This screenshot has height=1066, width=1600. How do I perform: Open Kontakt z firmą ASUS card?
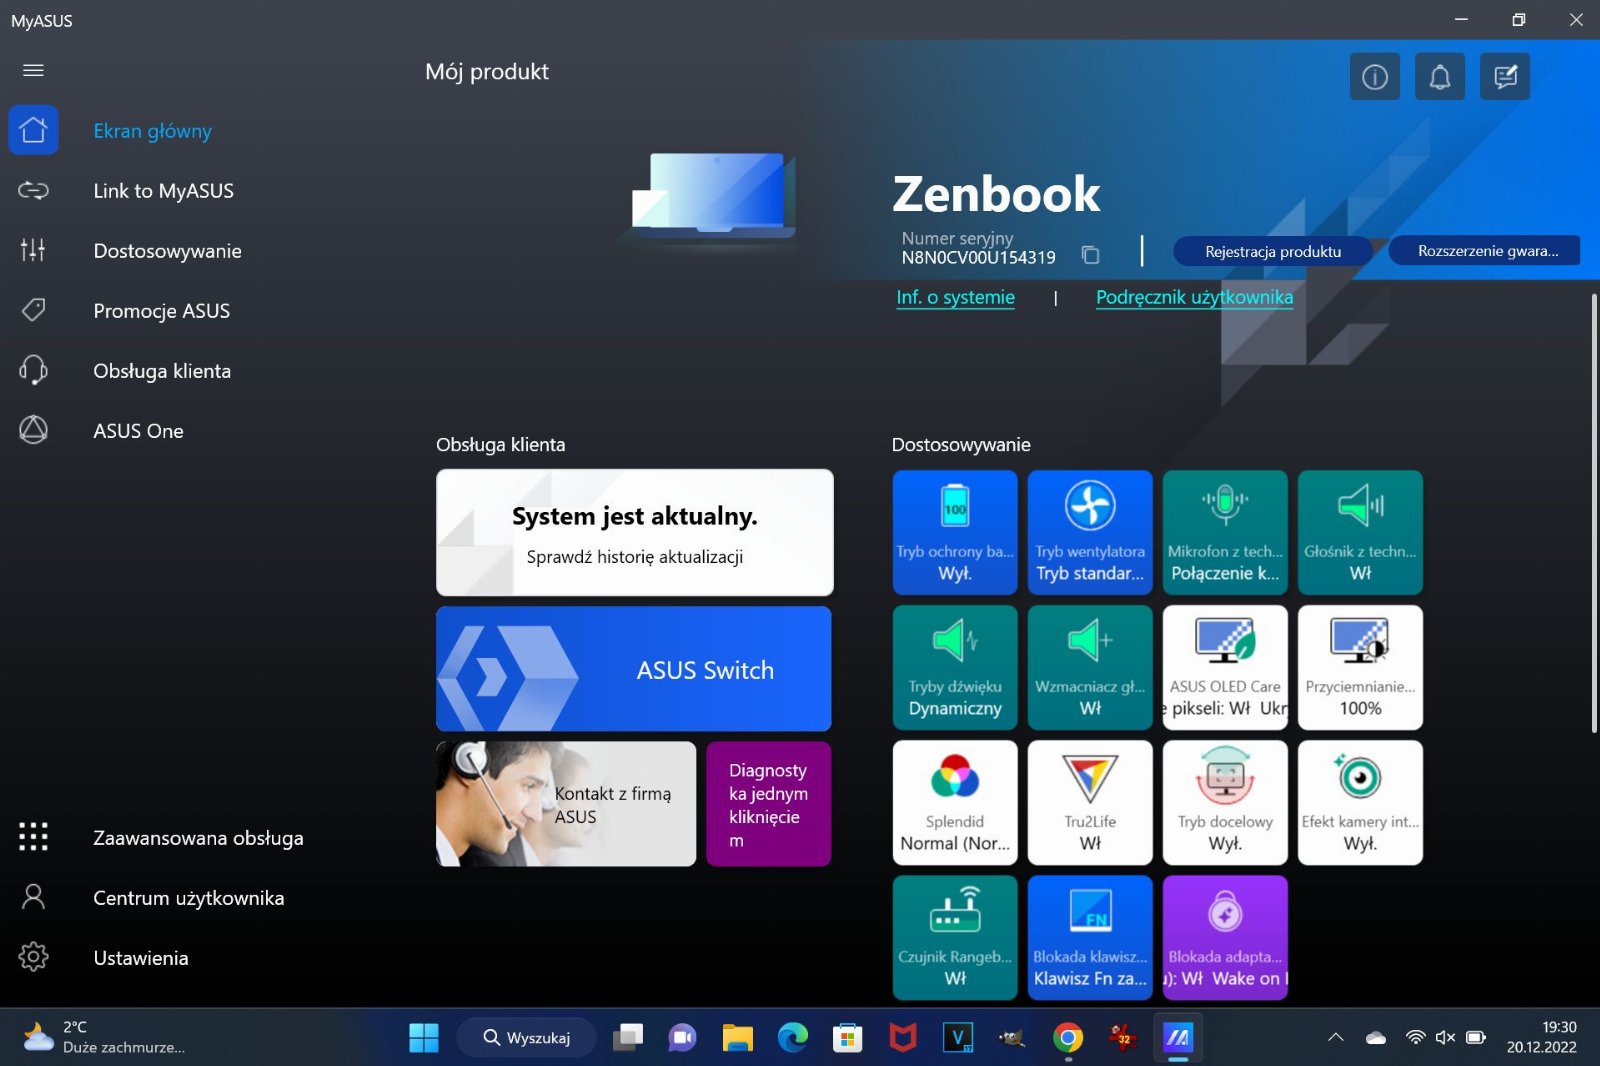click(566, 804)
